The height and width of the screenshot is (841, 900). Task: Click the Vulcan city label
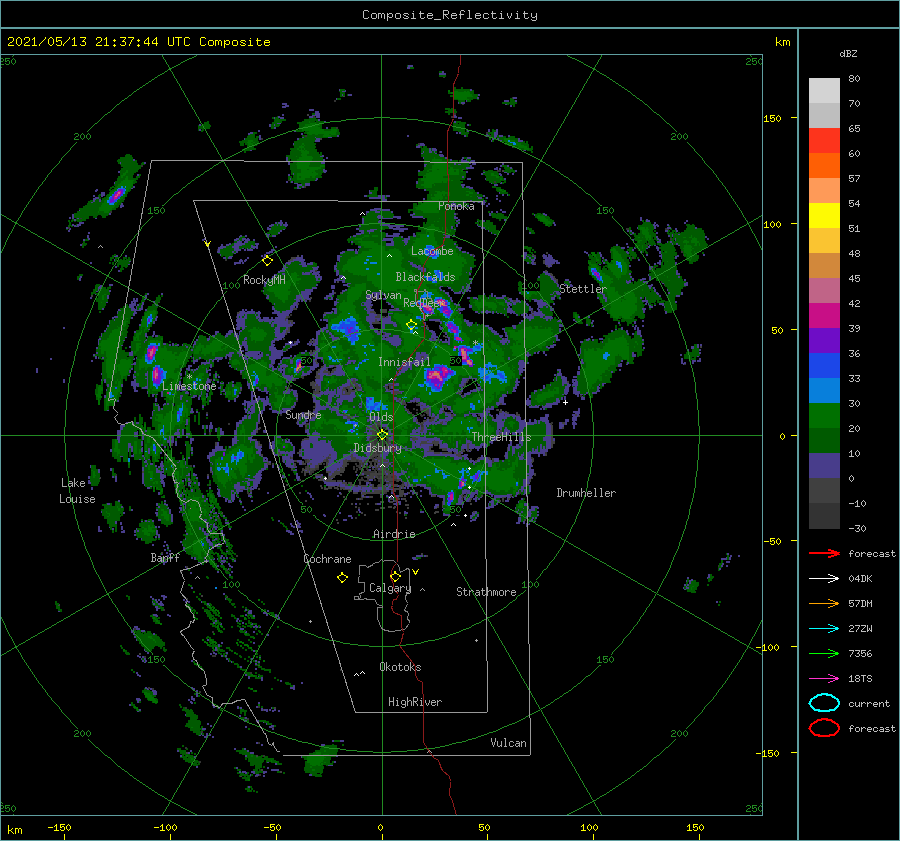pos(509,743)
